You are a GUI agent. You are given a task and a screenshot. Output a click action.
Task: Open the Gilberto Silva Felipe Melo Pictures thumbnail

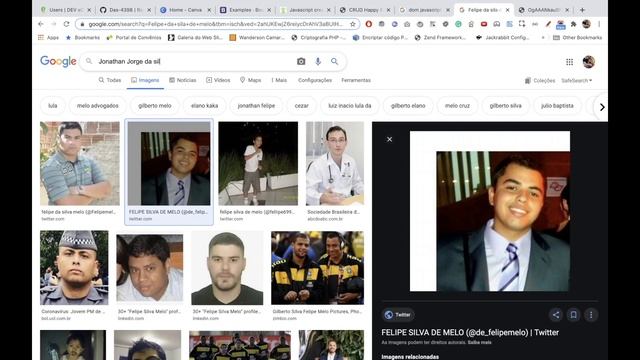(x=317, y=268)
